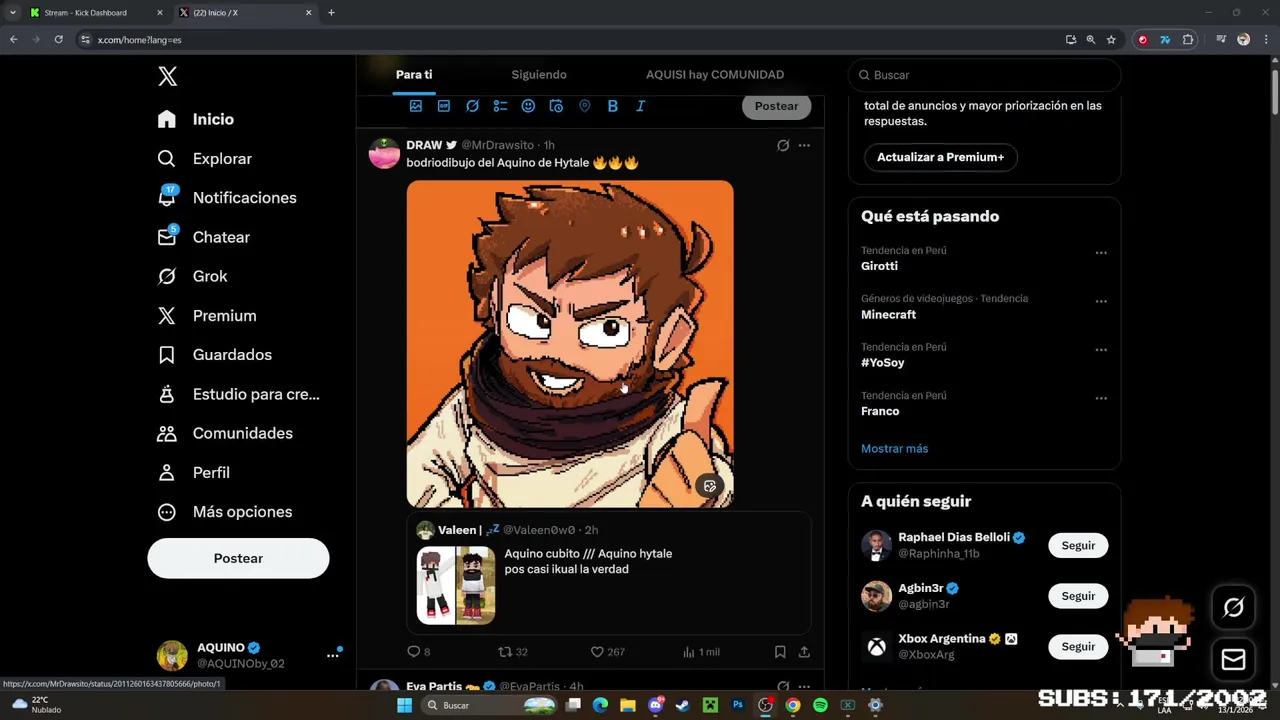Open Chrome extensions puzzle icon
The image size is (1280, 720).
(x=1188, y=40)
